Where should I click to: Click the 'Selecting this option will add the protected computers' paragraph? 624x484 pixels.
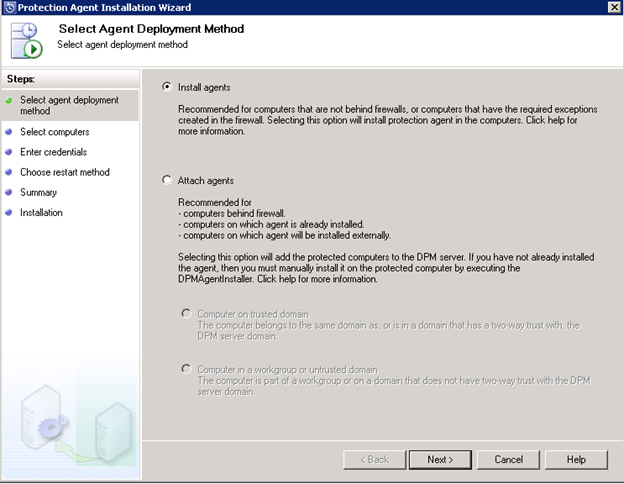tap(386, 268)
